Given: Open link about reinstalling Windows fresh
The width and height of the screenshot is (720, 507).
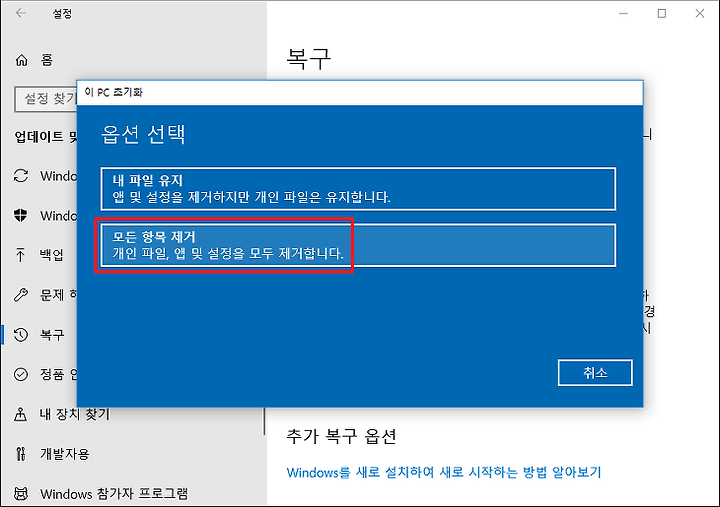Looking at the screenshot, I should point(444,472).
